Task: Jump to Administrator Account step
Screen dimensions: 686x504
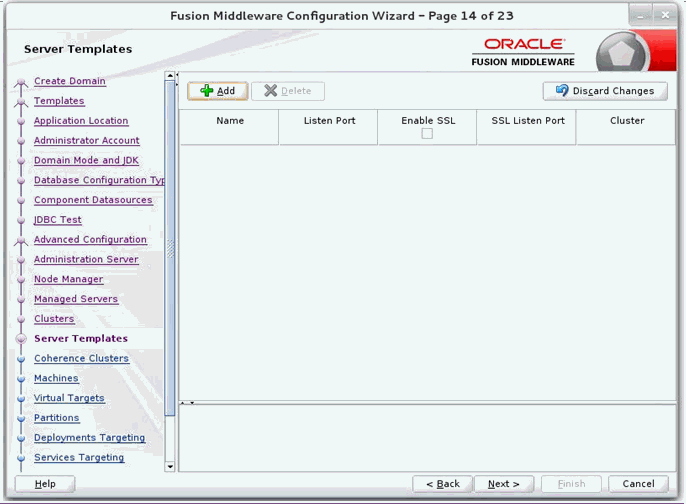Action: (x=87, y=140)
